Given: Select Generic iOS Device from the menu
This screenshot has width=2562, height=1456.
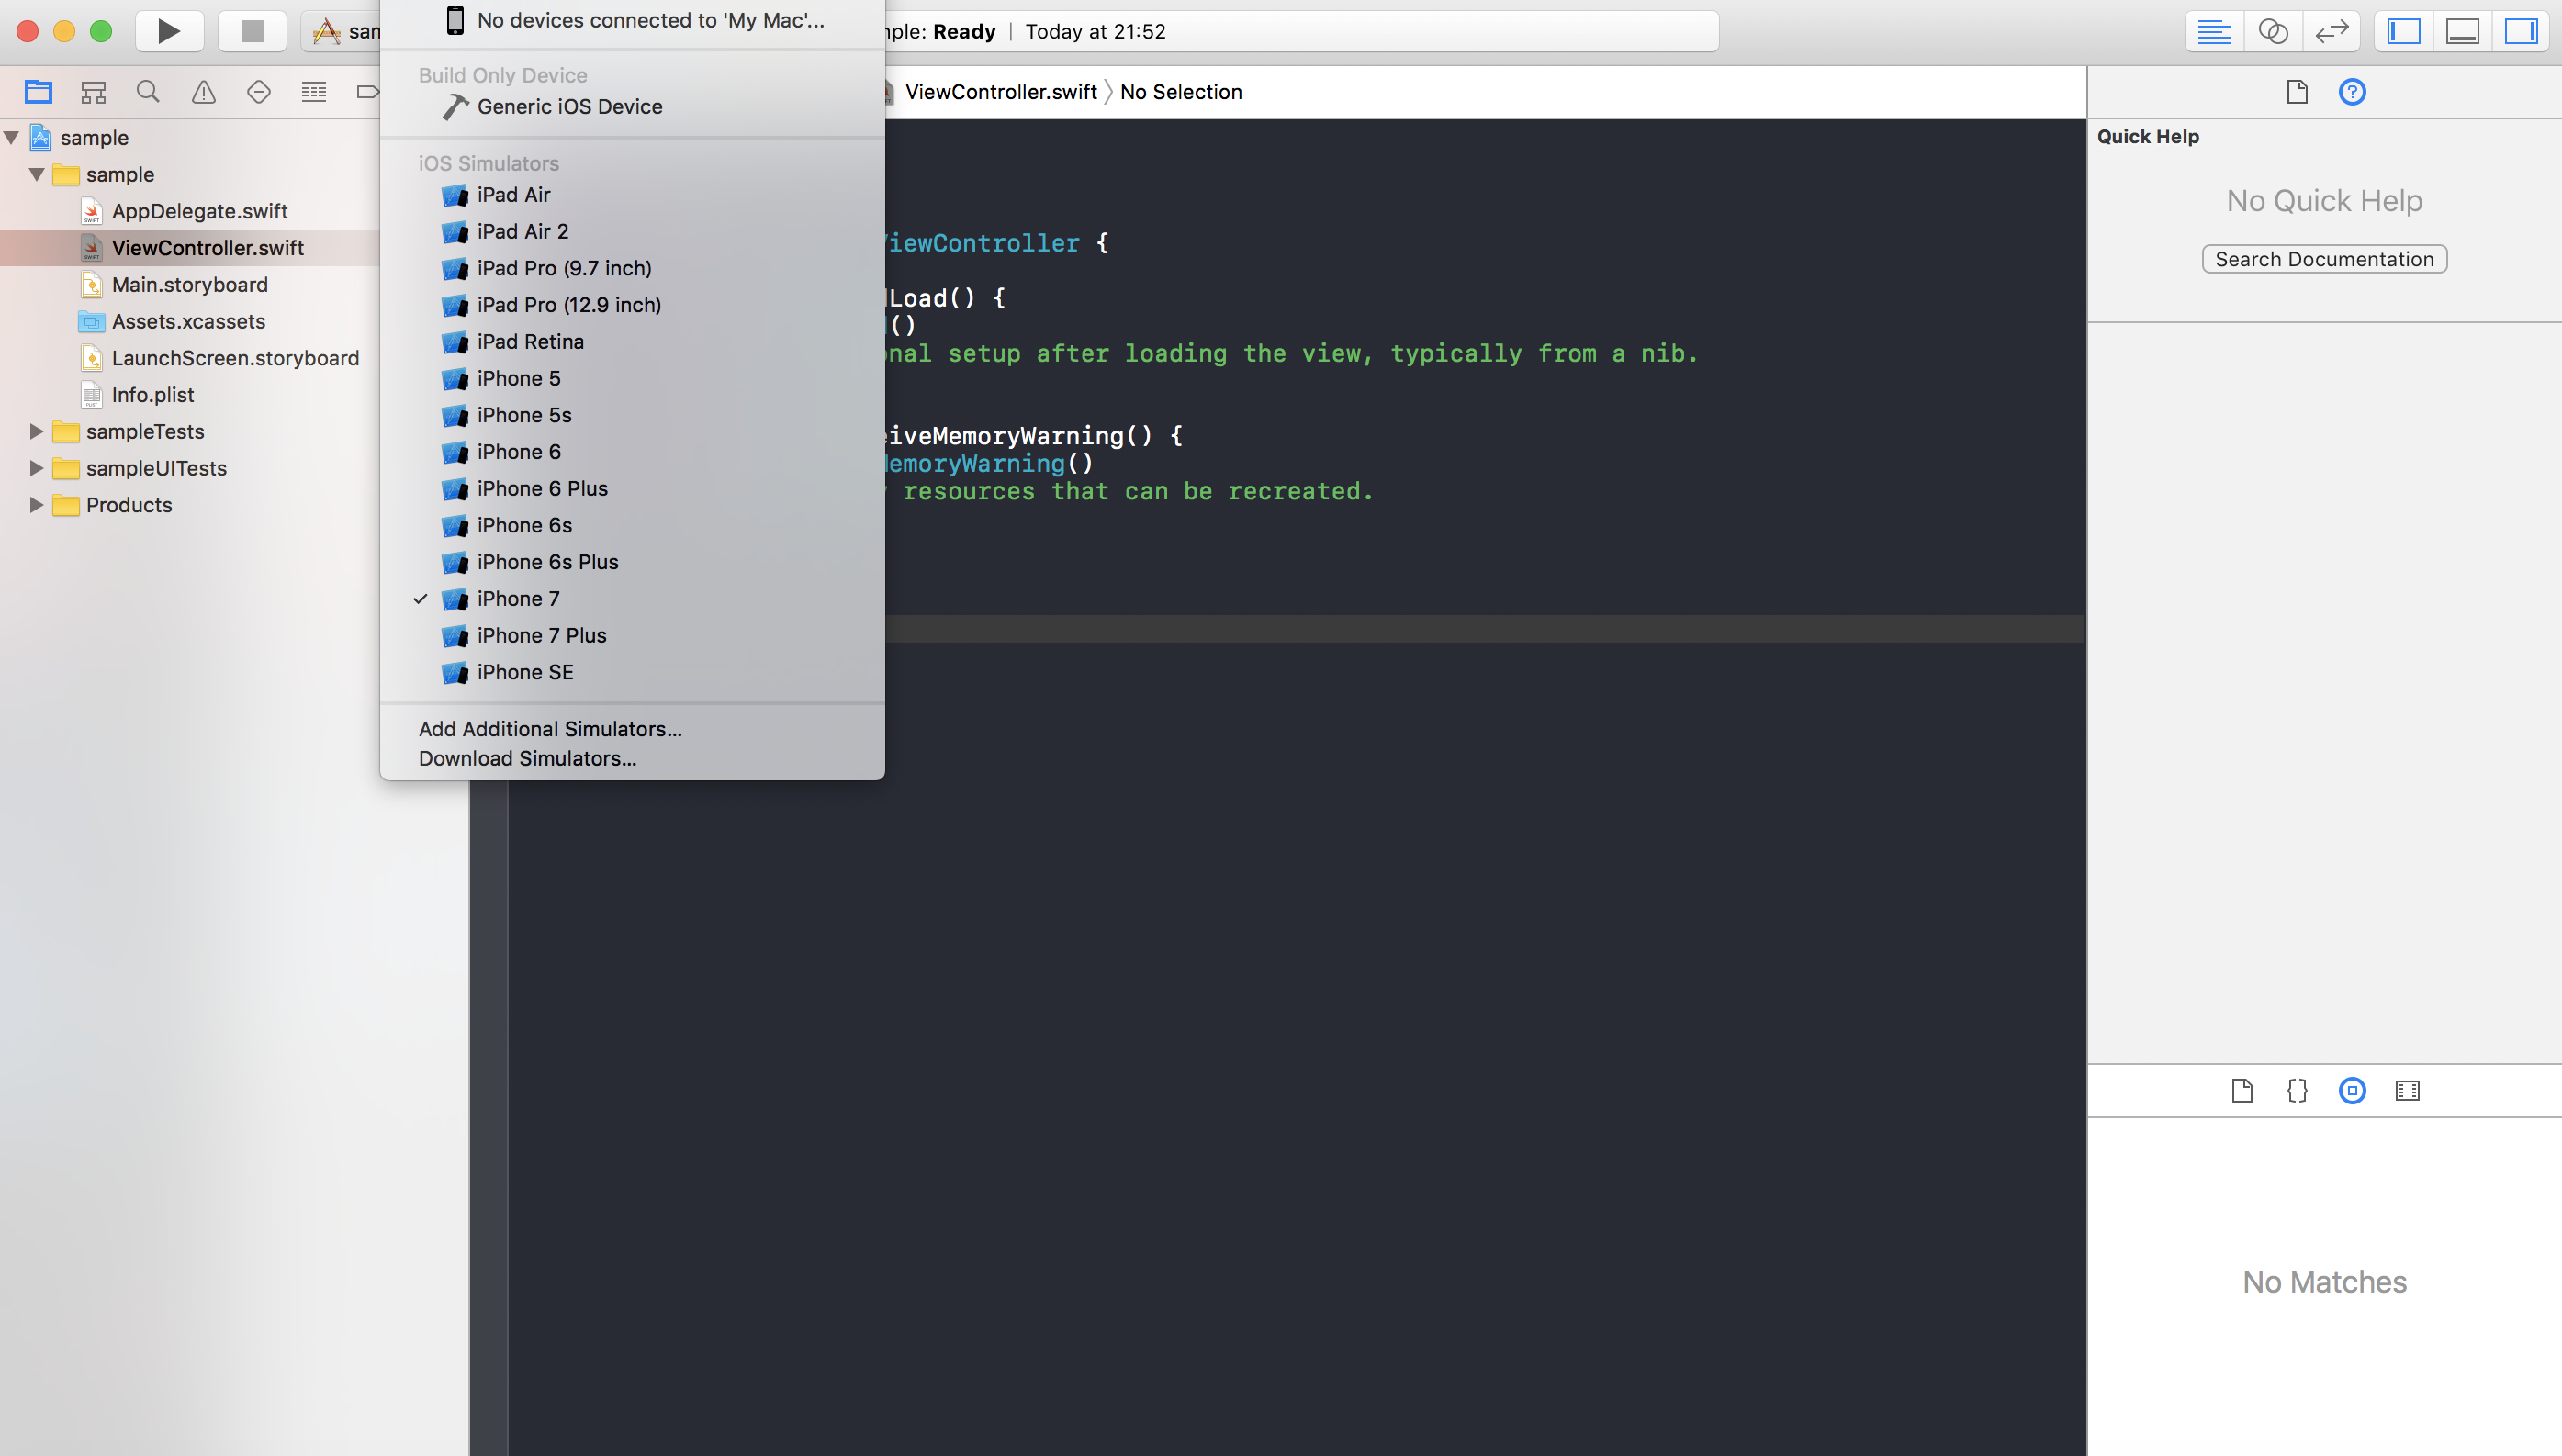Looking at the screenshot, I should click(x=568, y=106).
